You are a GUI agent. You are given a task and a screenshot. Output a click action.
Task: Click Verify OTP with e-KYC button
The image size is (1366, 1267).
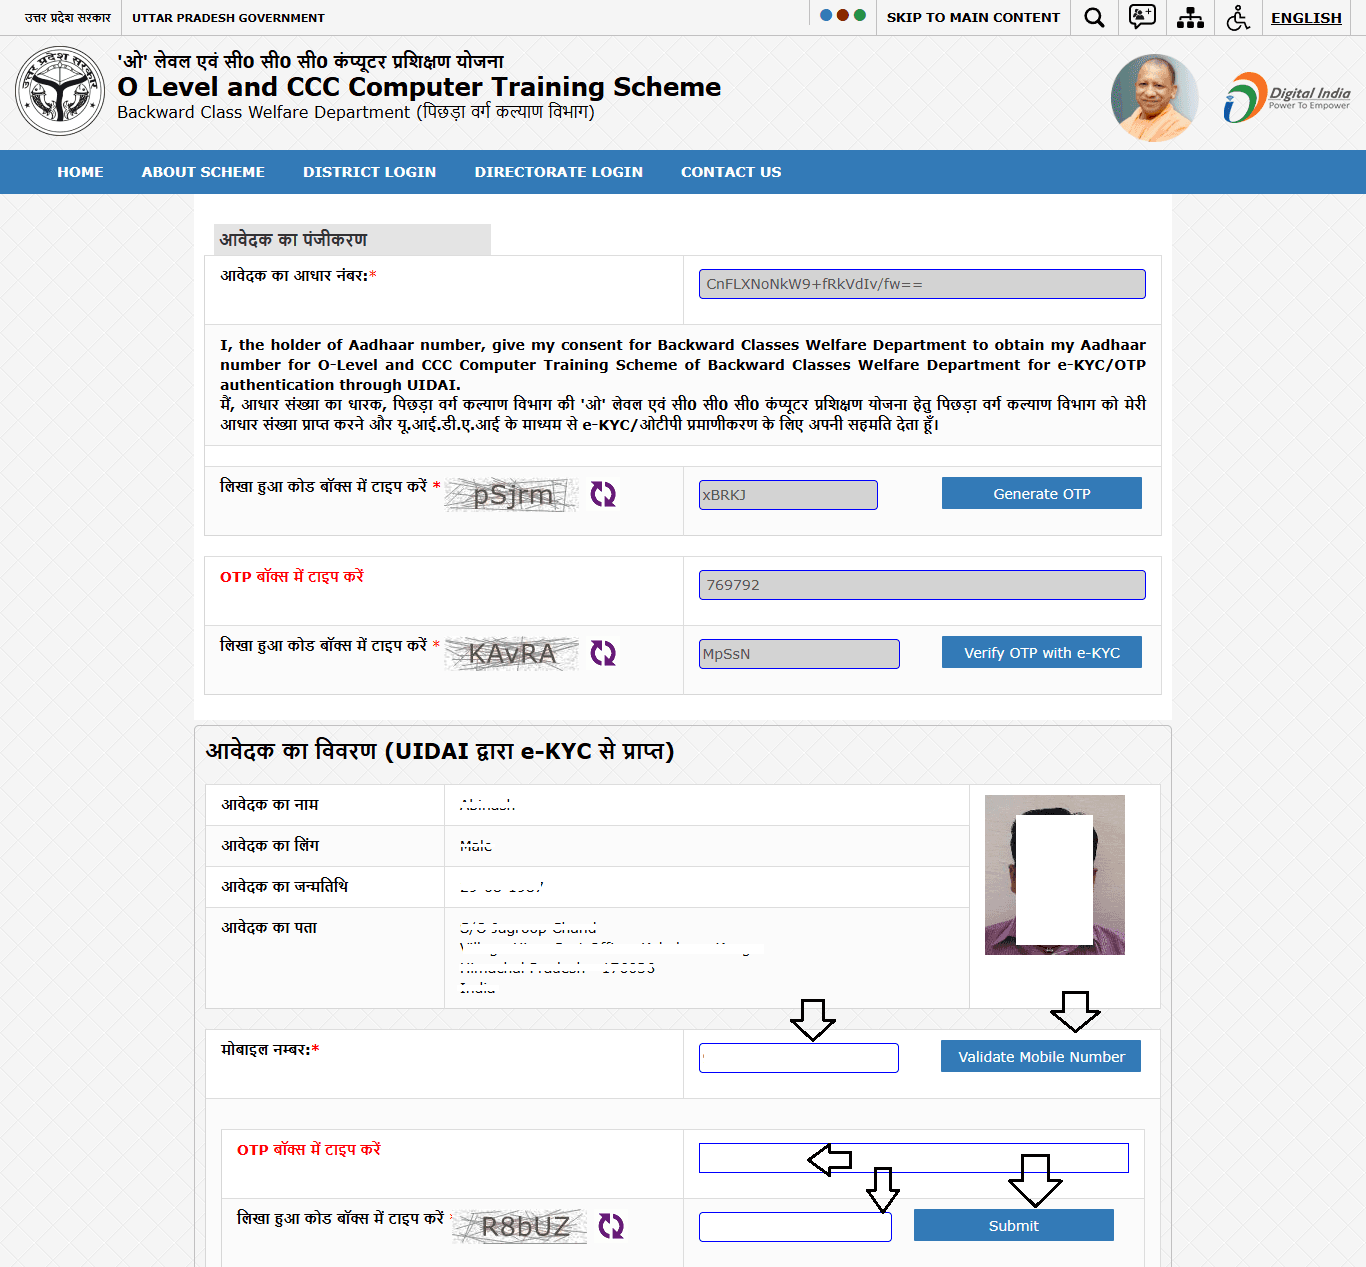(1041, 653)
